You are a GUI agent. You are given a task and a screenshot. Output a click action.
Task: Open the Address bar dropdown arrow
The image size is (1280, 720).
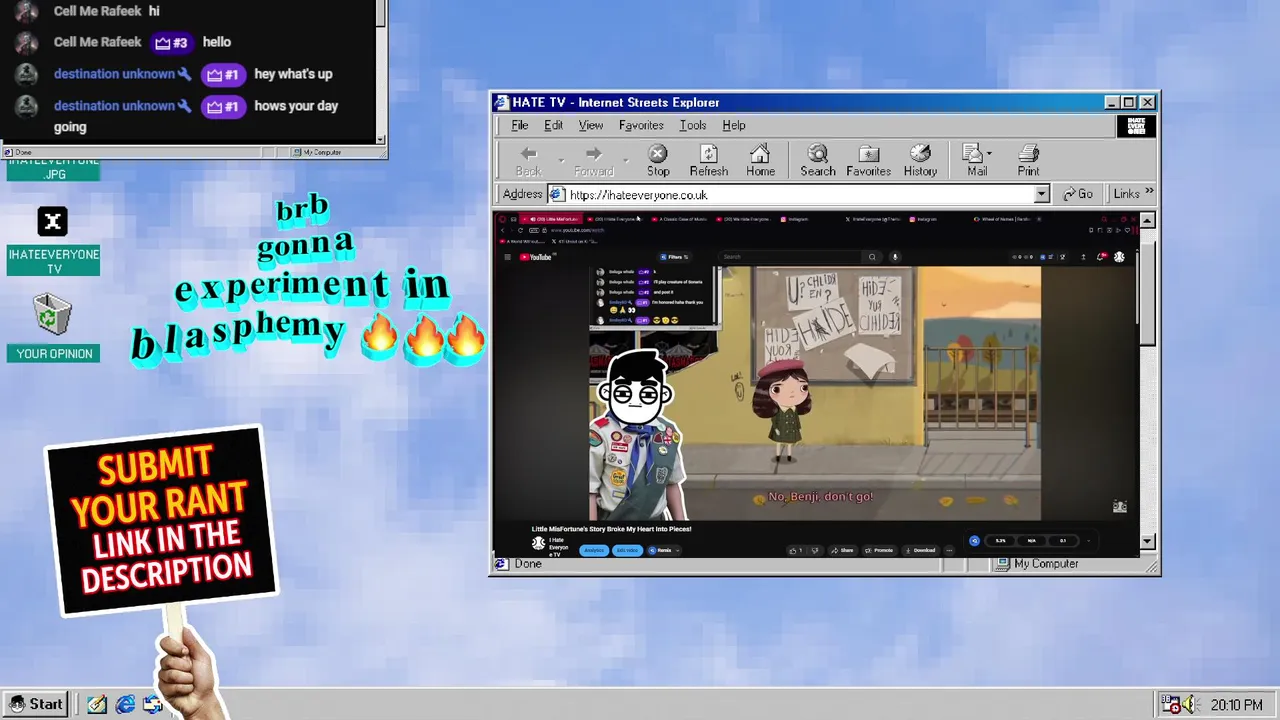(x=1041, y=194)
